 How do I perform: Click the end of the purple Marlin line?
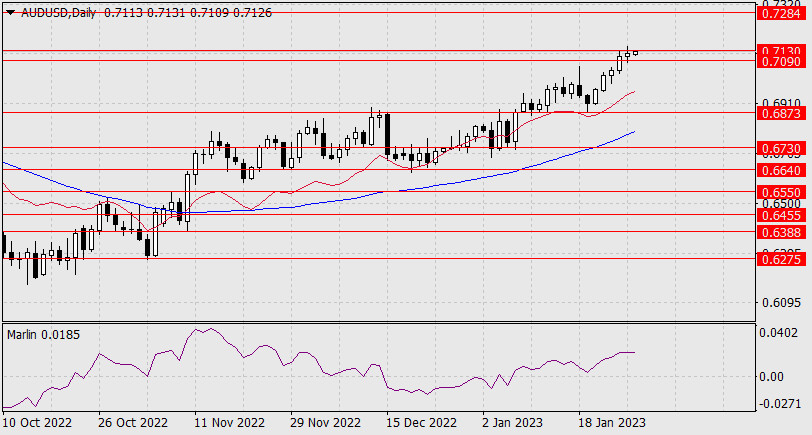click(634, 352)
